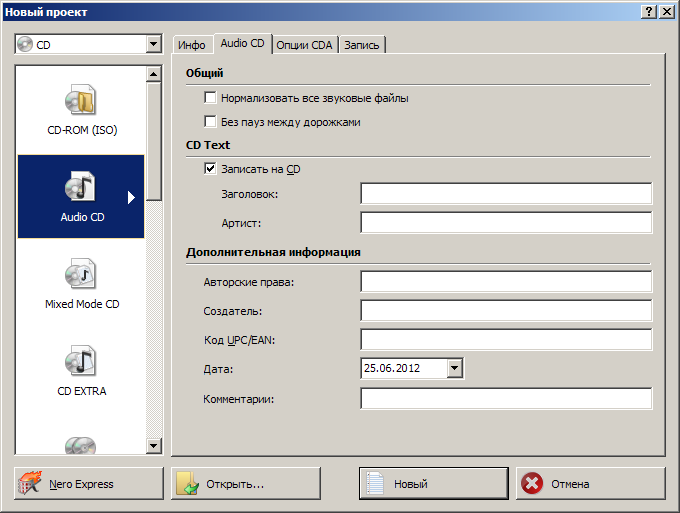Click the Новый button
Viewport: 680px width, 513px height.
[x=434, y=484]
